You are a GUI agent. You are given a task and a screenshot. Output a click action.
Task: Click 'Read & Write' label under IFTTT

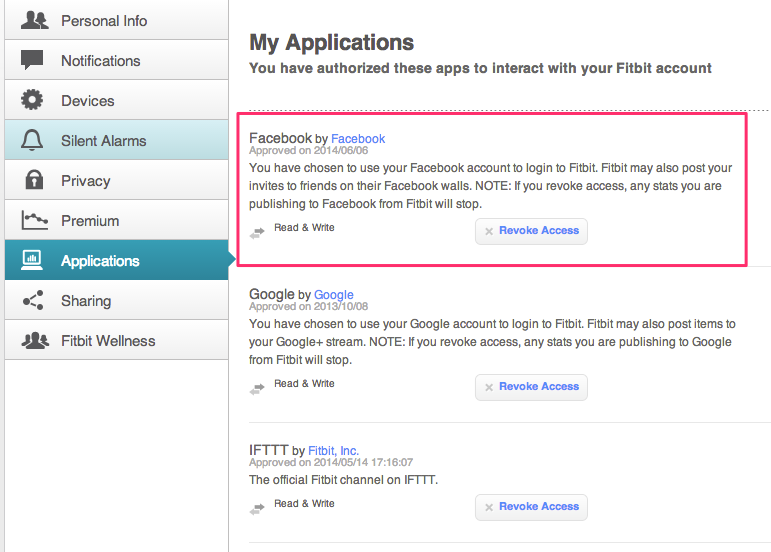click(x=304, y=503)
